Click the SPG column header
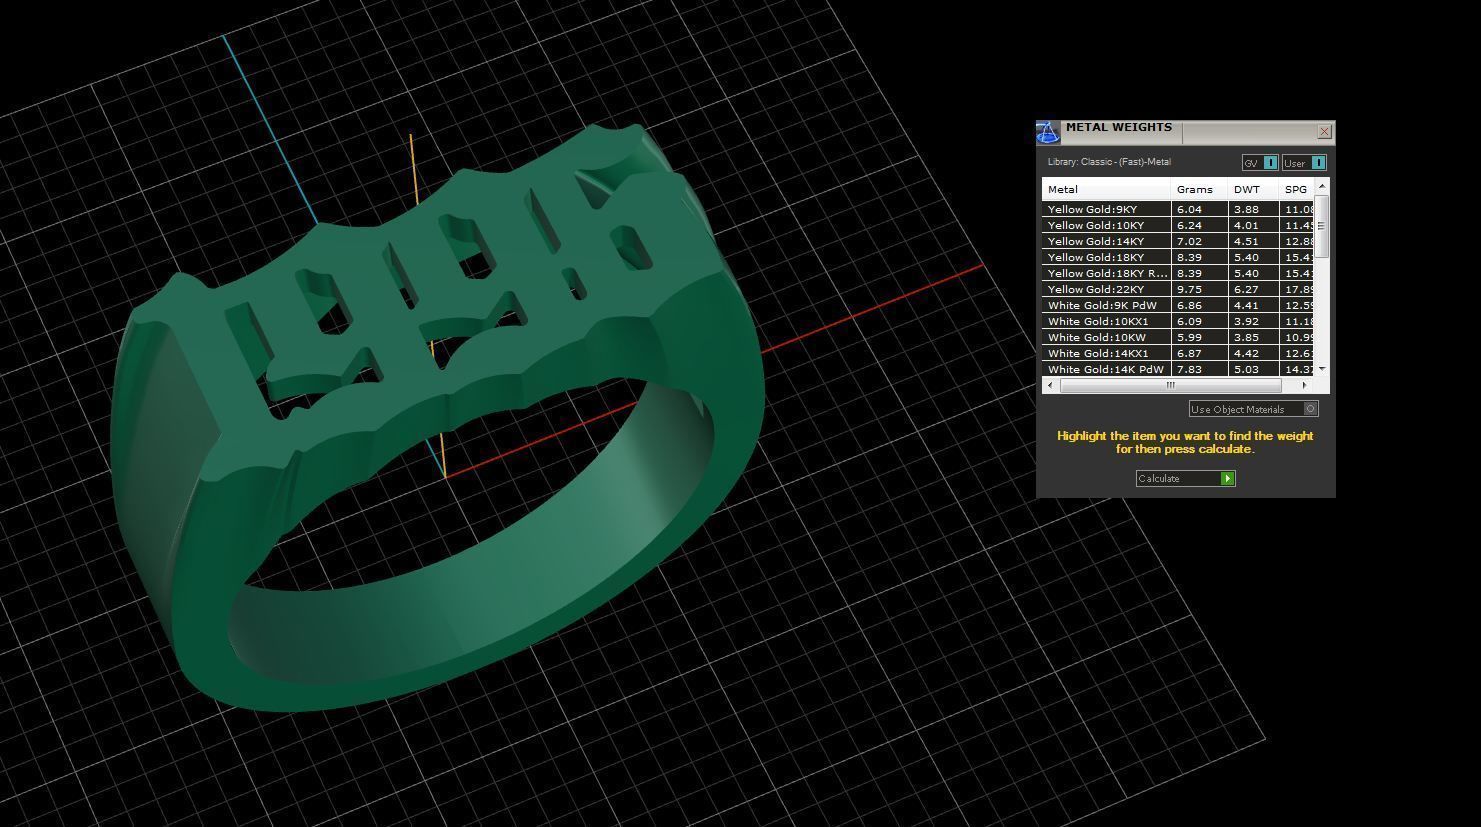Screen dimensions: 1481x827 point(1296,189)
